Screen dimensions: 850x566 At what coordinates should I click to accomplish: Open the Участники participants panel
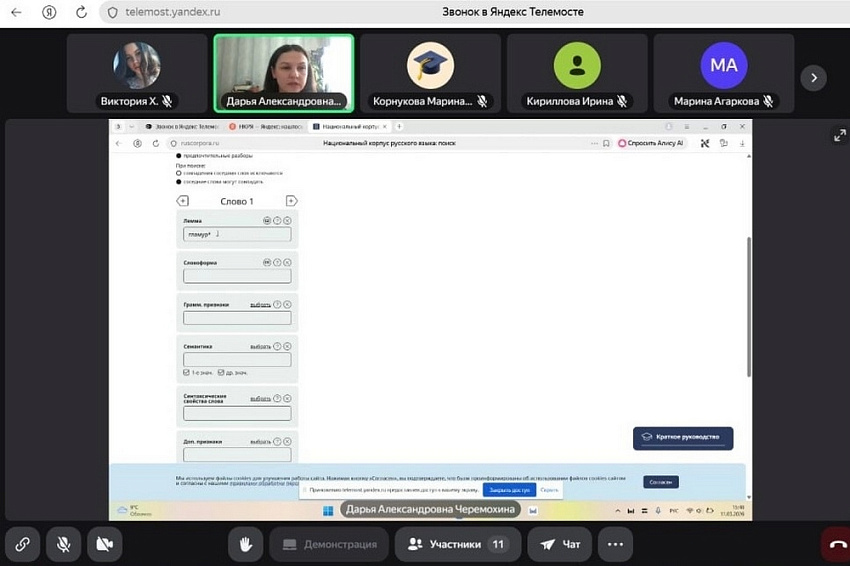click(455, 544)
